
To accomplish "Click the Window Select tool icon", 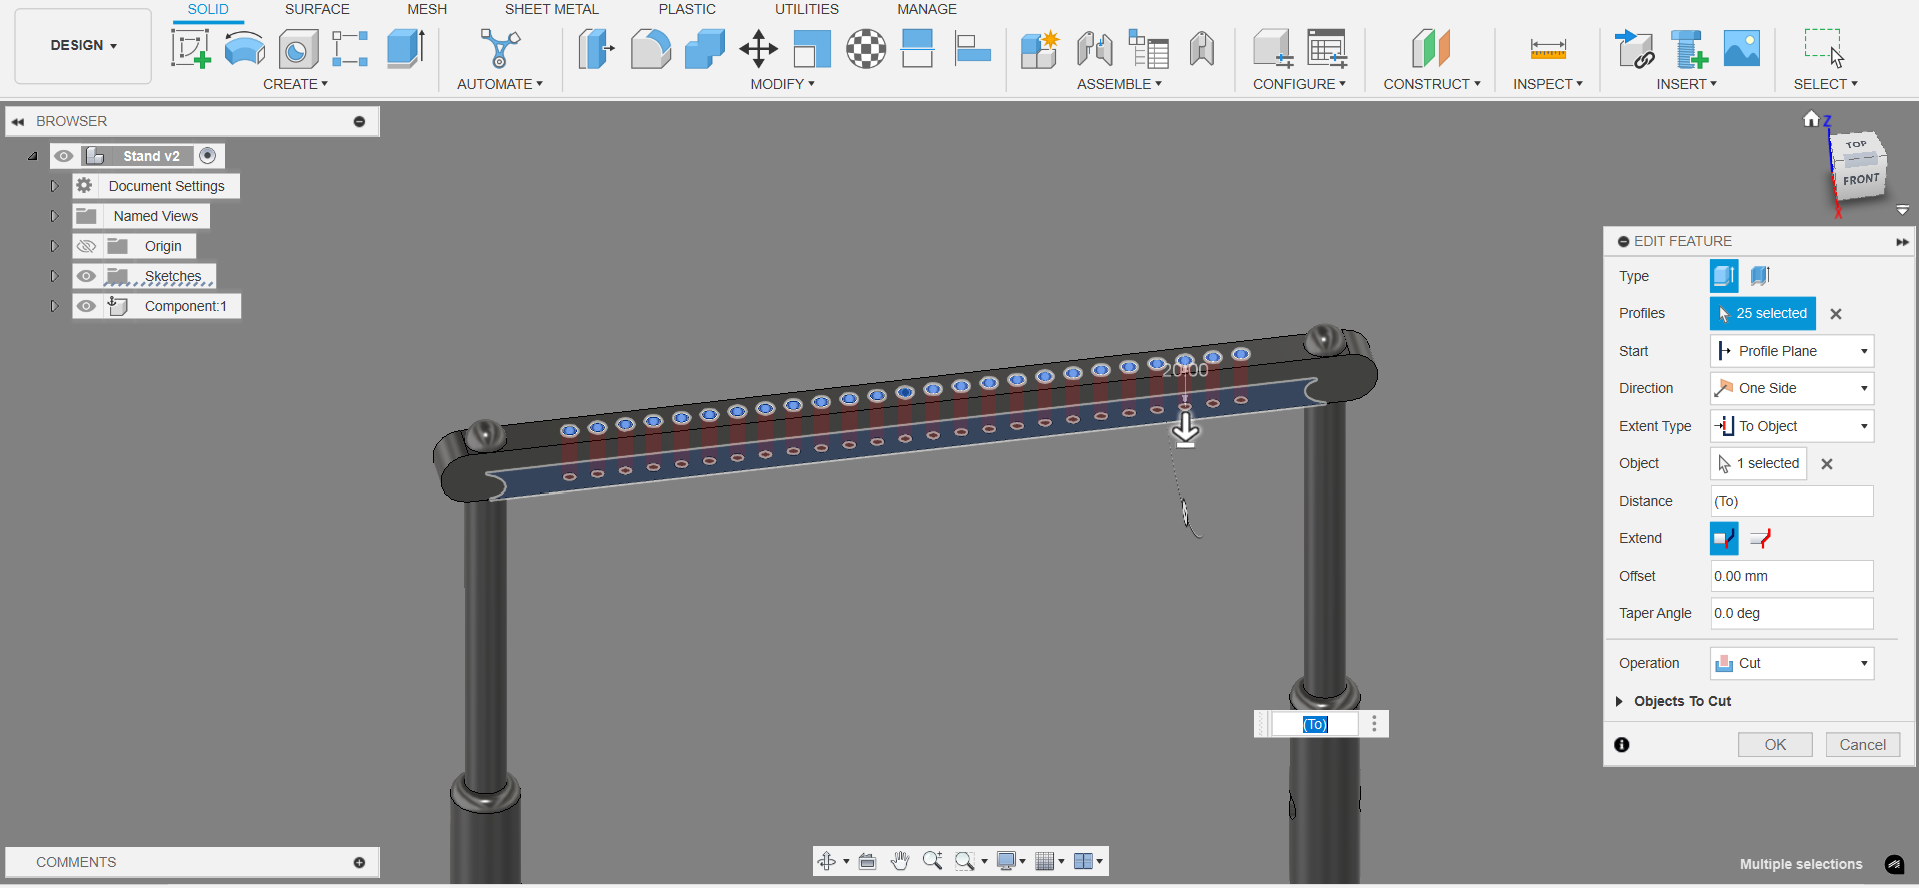I will click(1824, 48).
